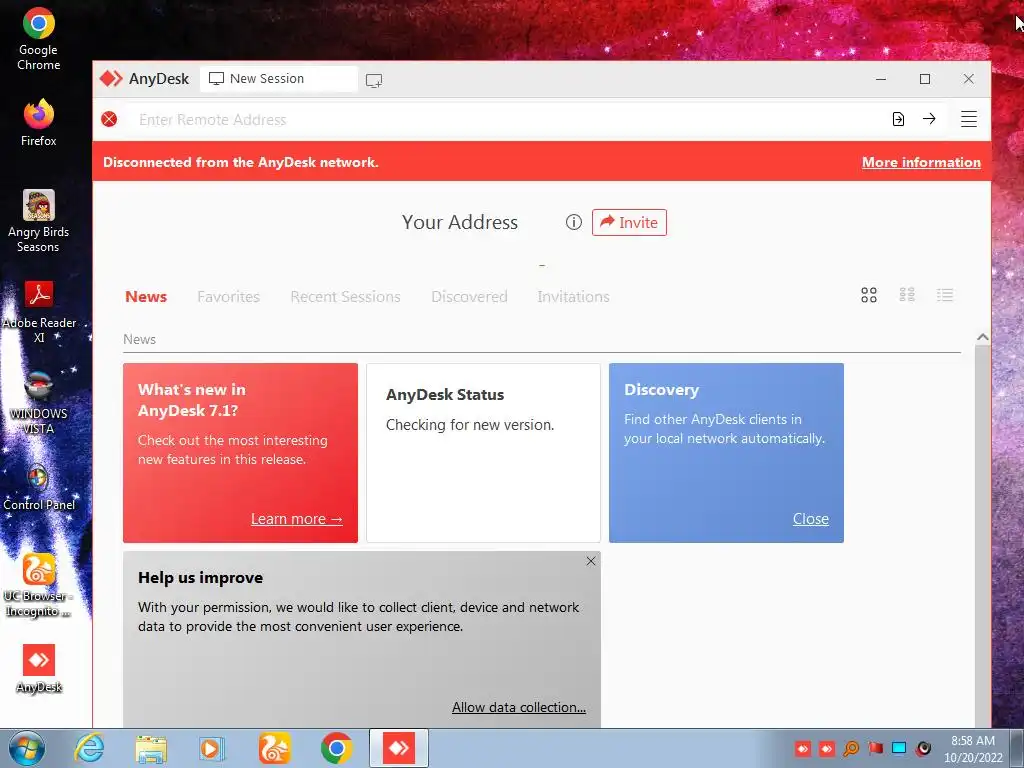Screen dimensions: 1024x768
Task: Open UC Browser from taskbar
Action: pyautogui.click(x=274, y=748)
